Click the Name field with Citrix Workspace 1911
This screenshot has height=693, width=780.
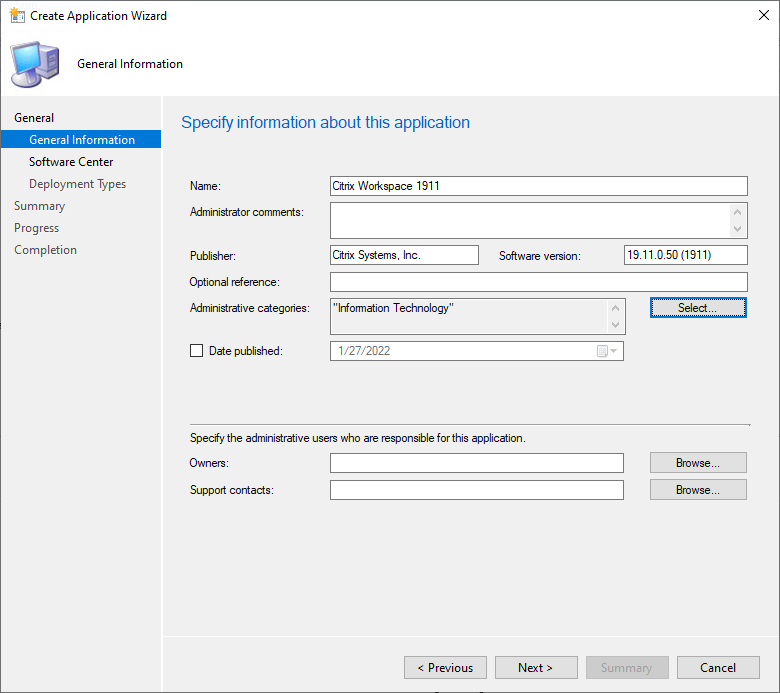539,186
